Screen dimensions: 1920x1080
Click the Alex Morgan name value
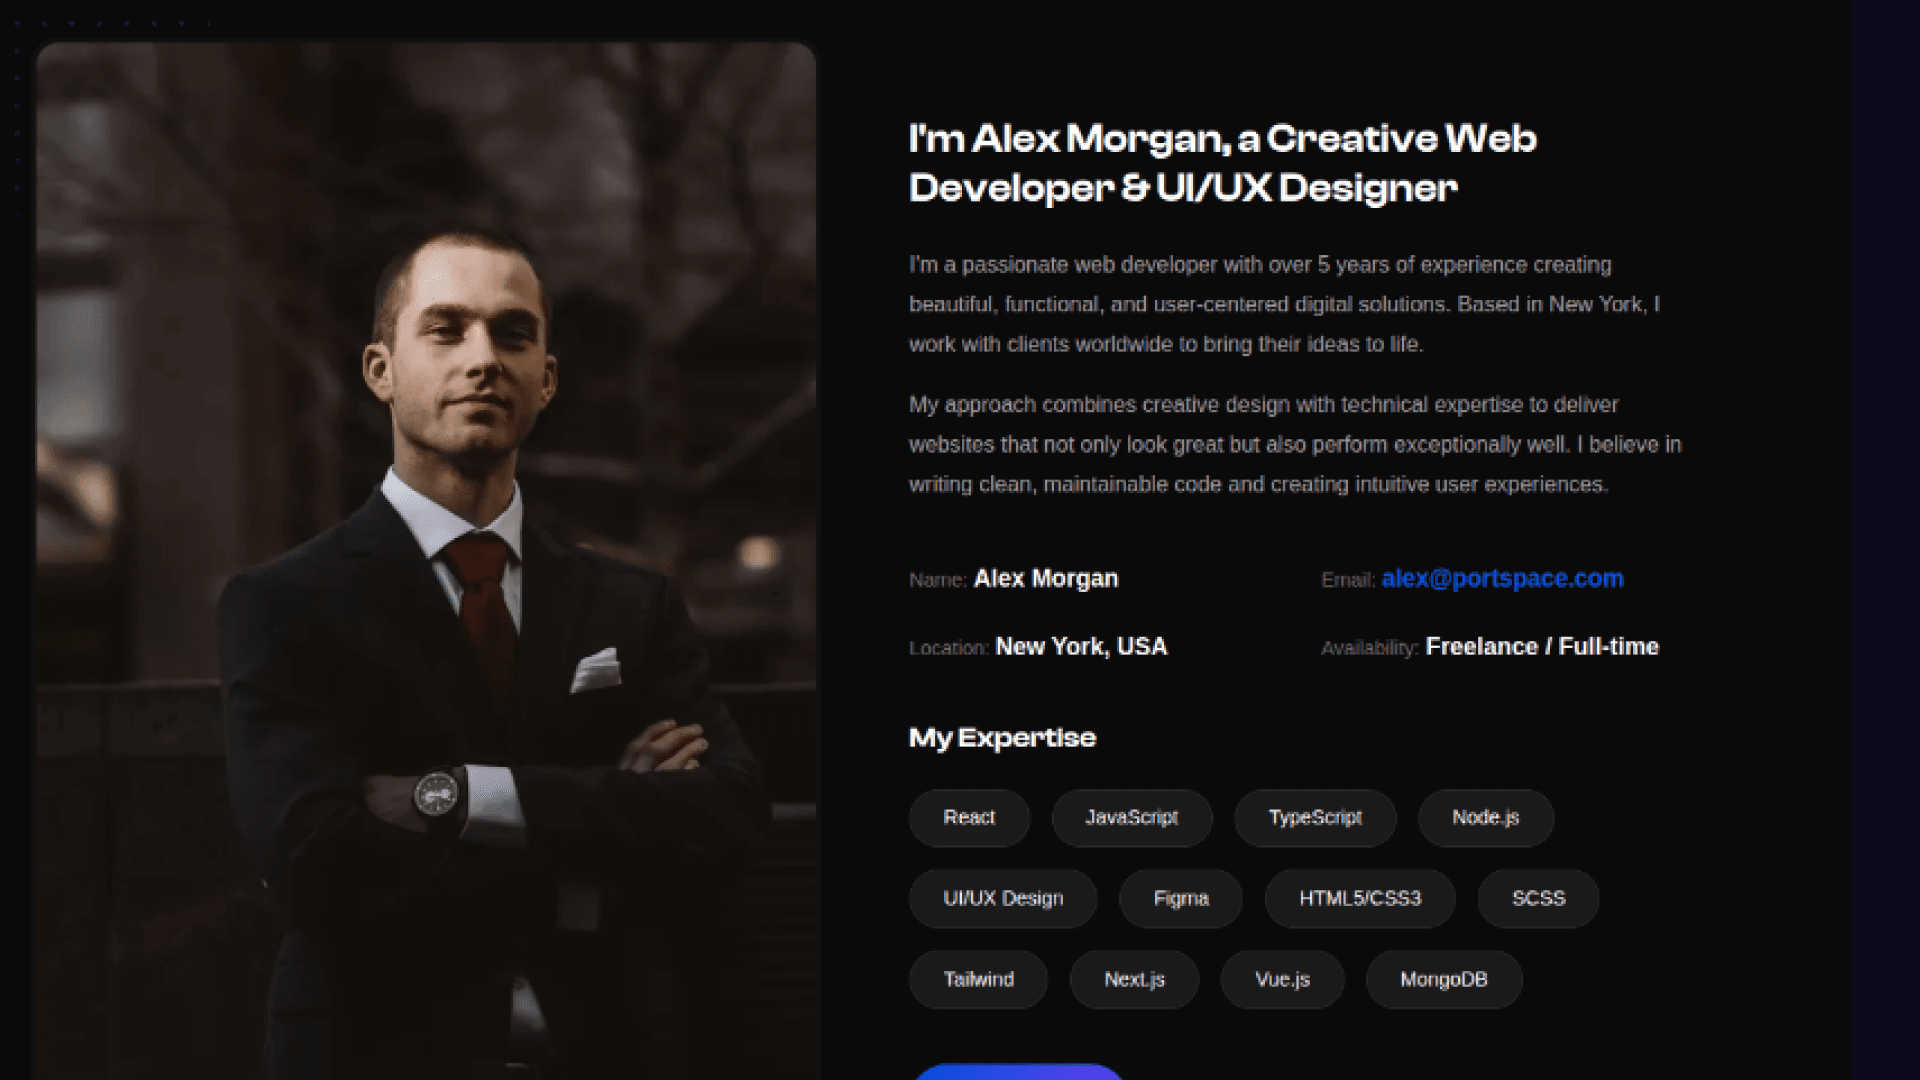pyautogui.click(x=1046, y=579)
